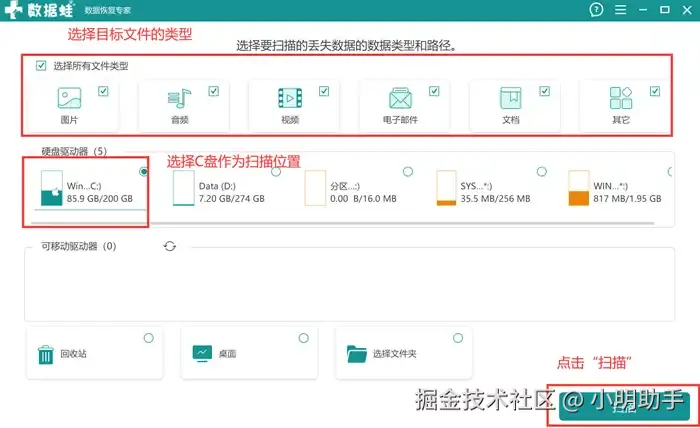Screen dimensions: 700x428
Task: Select the 回收站 radio button
Action: 149,338
